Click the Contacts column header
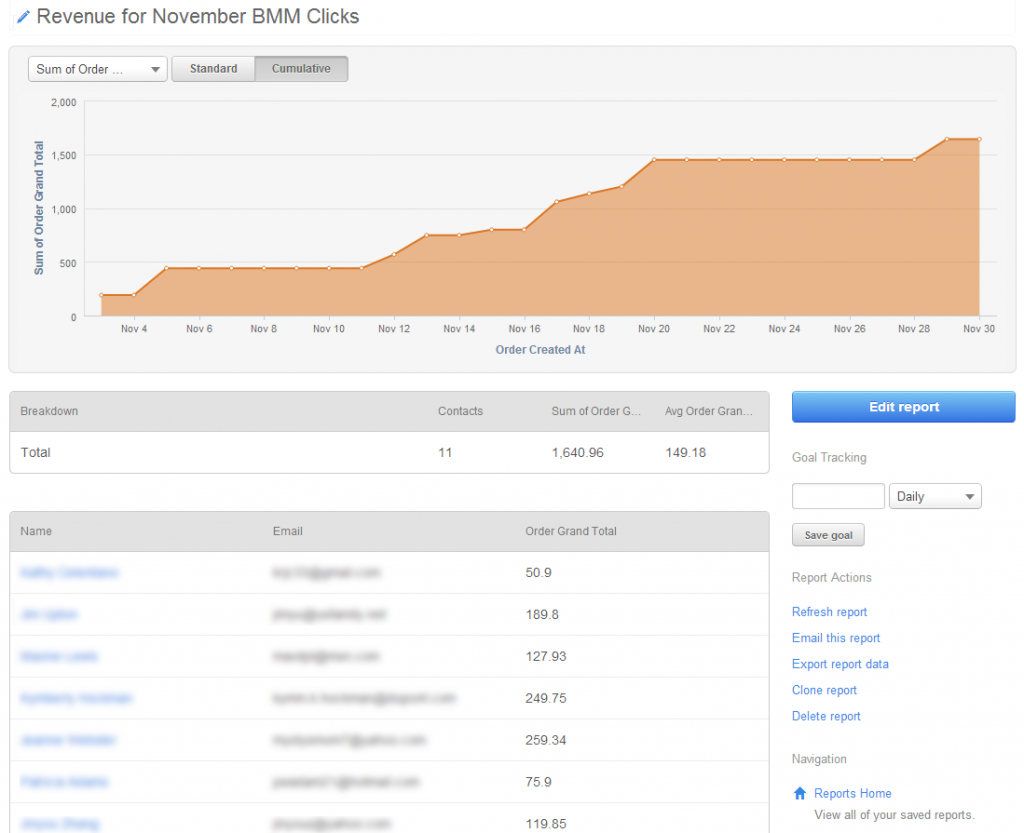 tap(460, 411)
